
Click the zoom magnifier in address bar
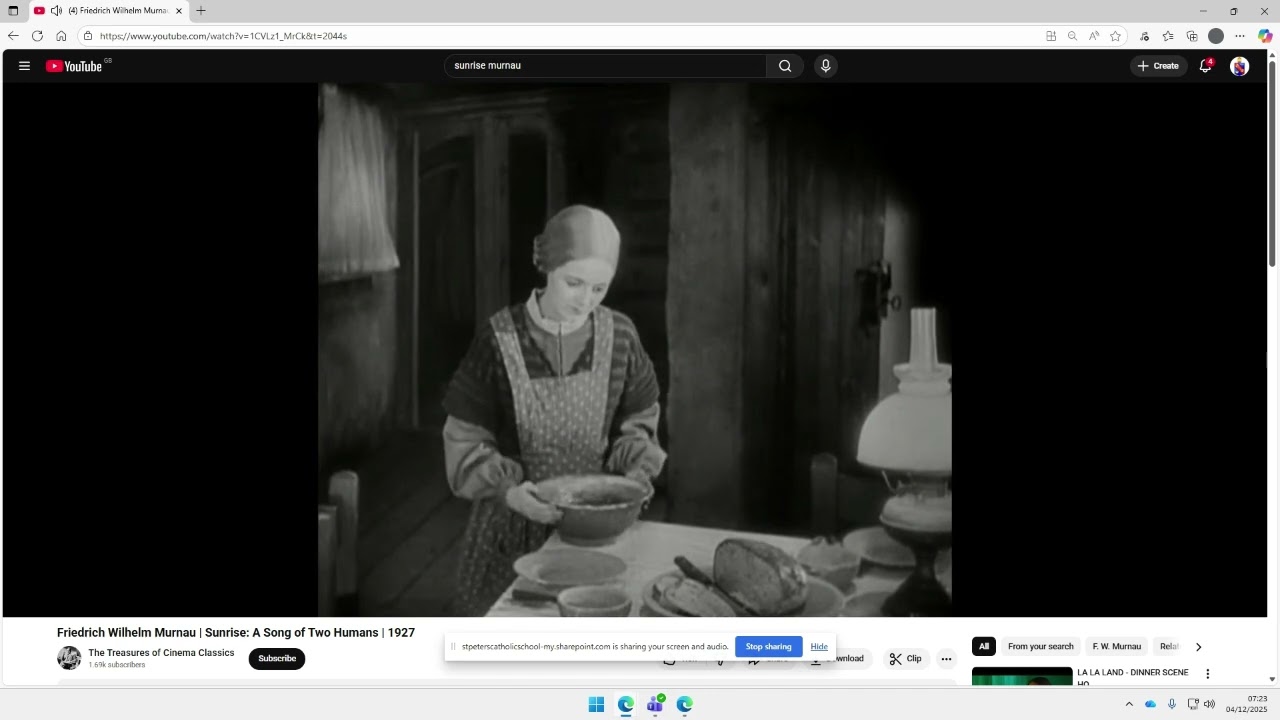(x=1072, y=36)
